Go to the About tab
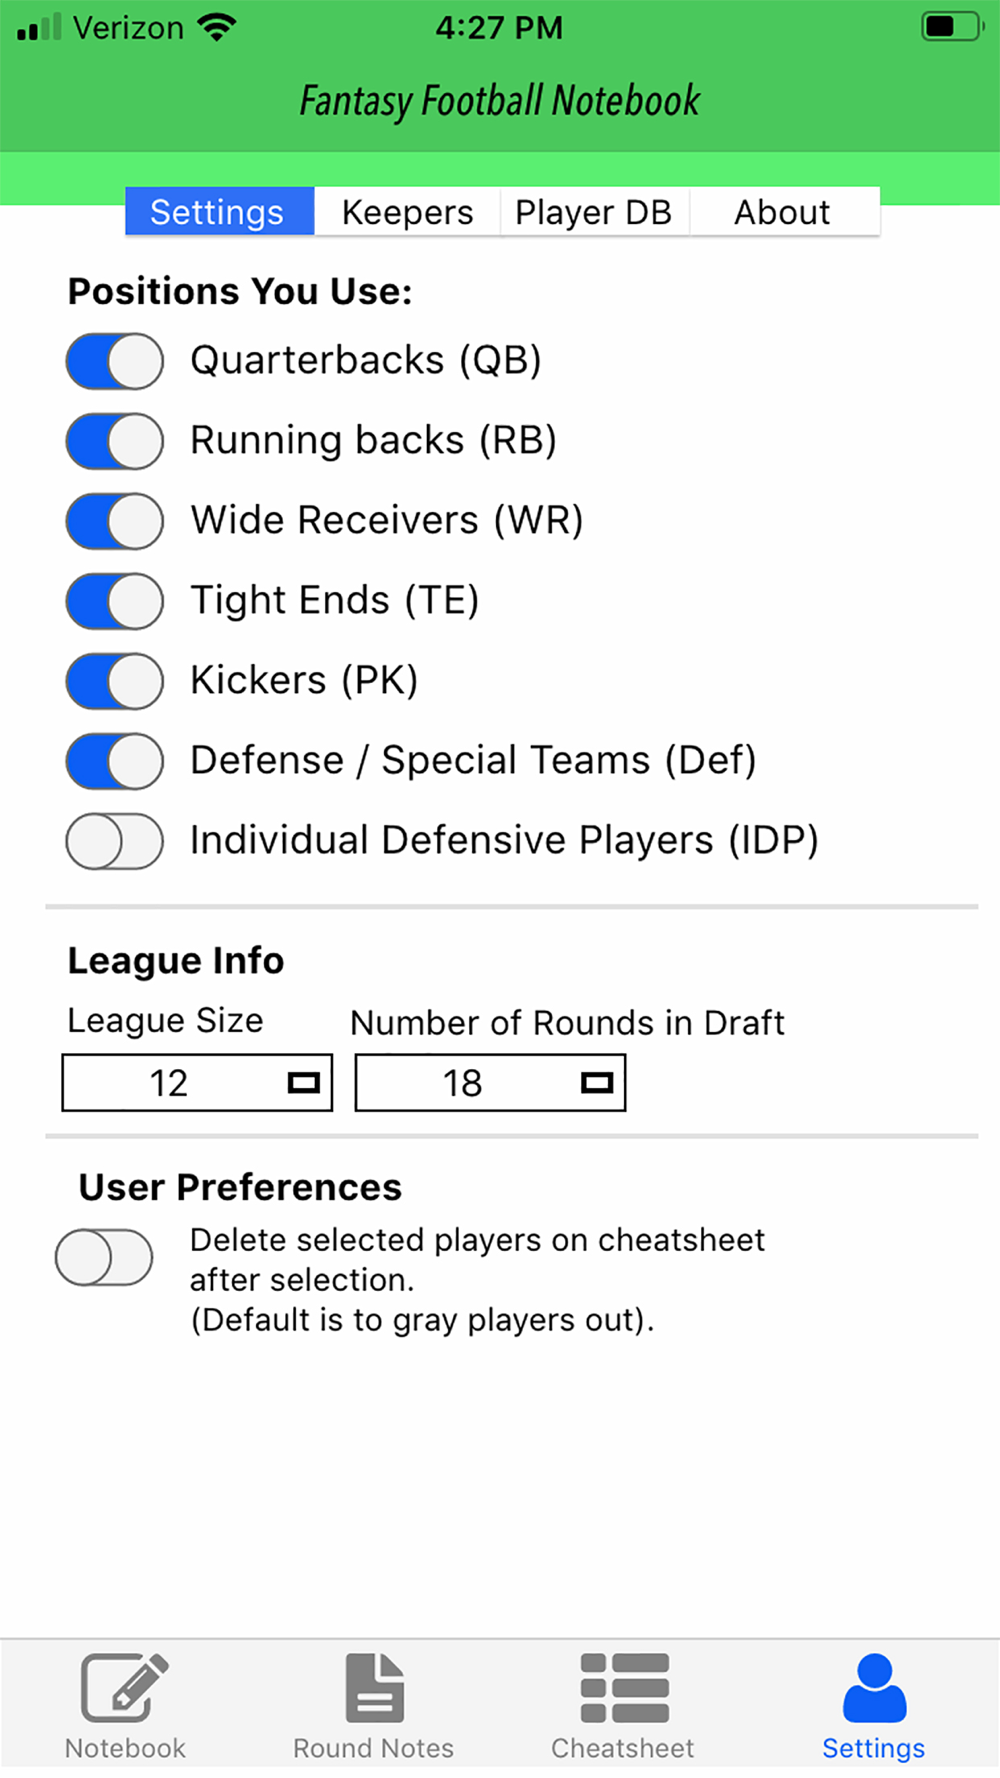 [x=784, y=212]
